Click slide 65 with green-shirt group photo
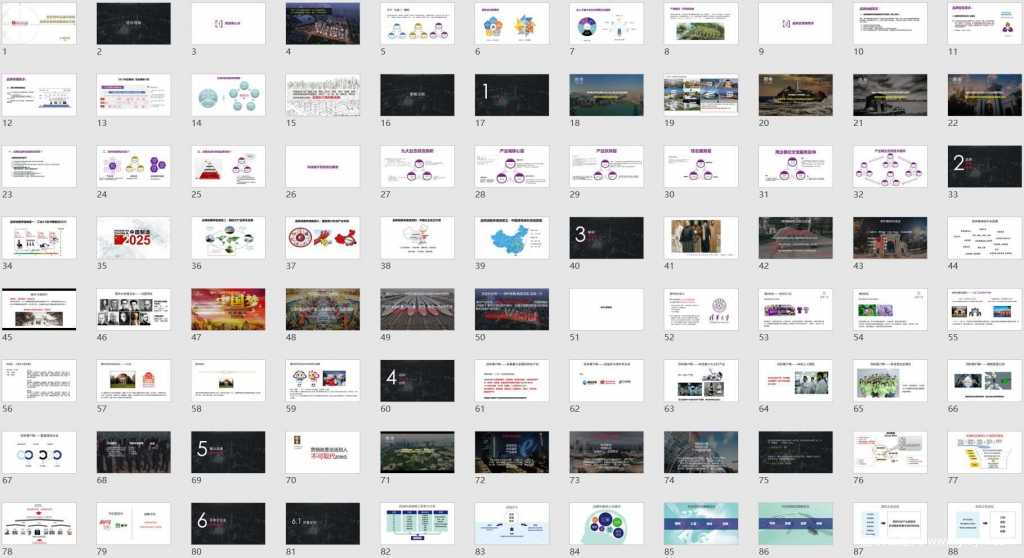The image size is (1024, 558). coord(891,381)
